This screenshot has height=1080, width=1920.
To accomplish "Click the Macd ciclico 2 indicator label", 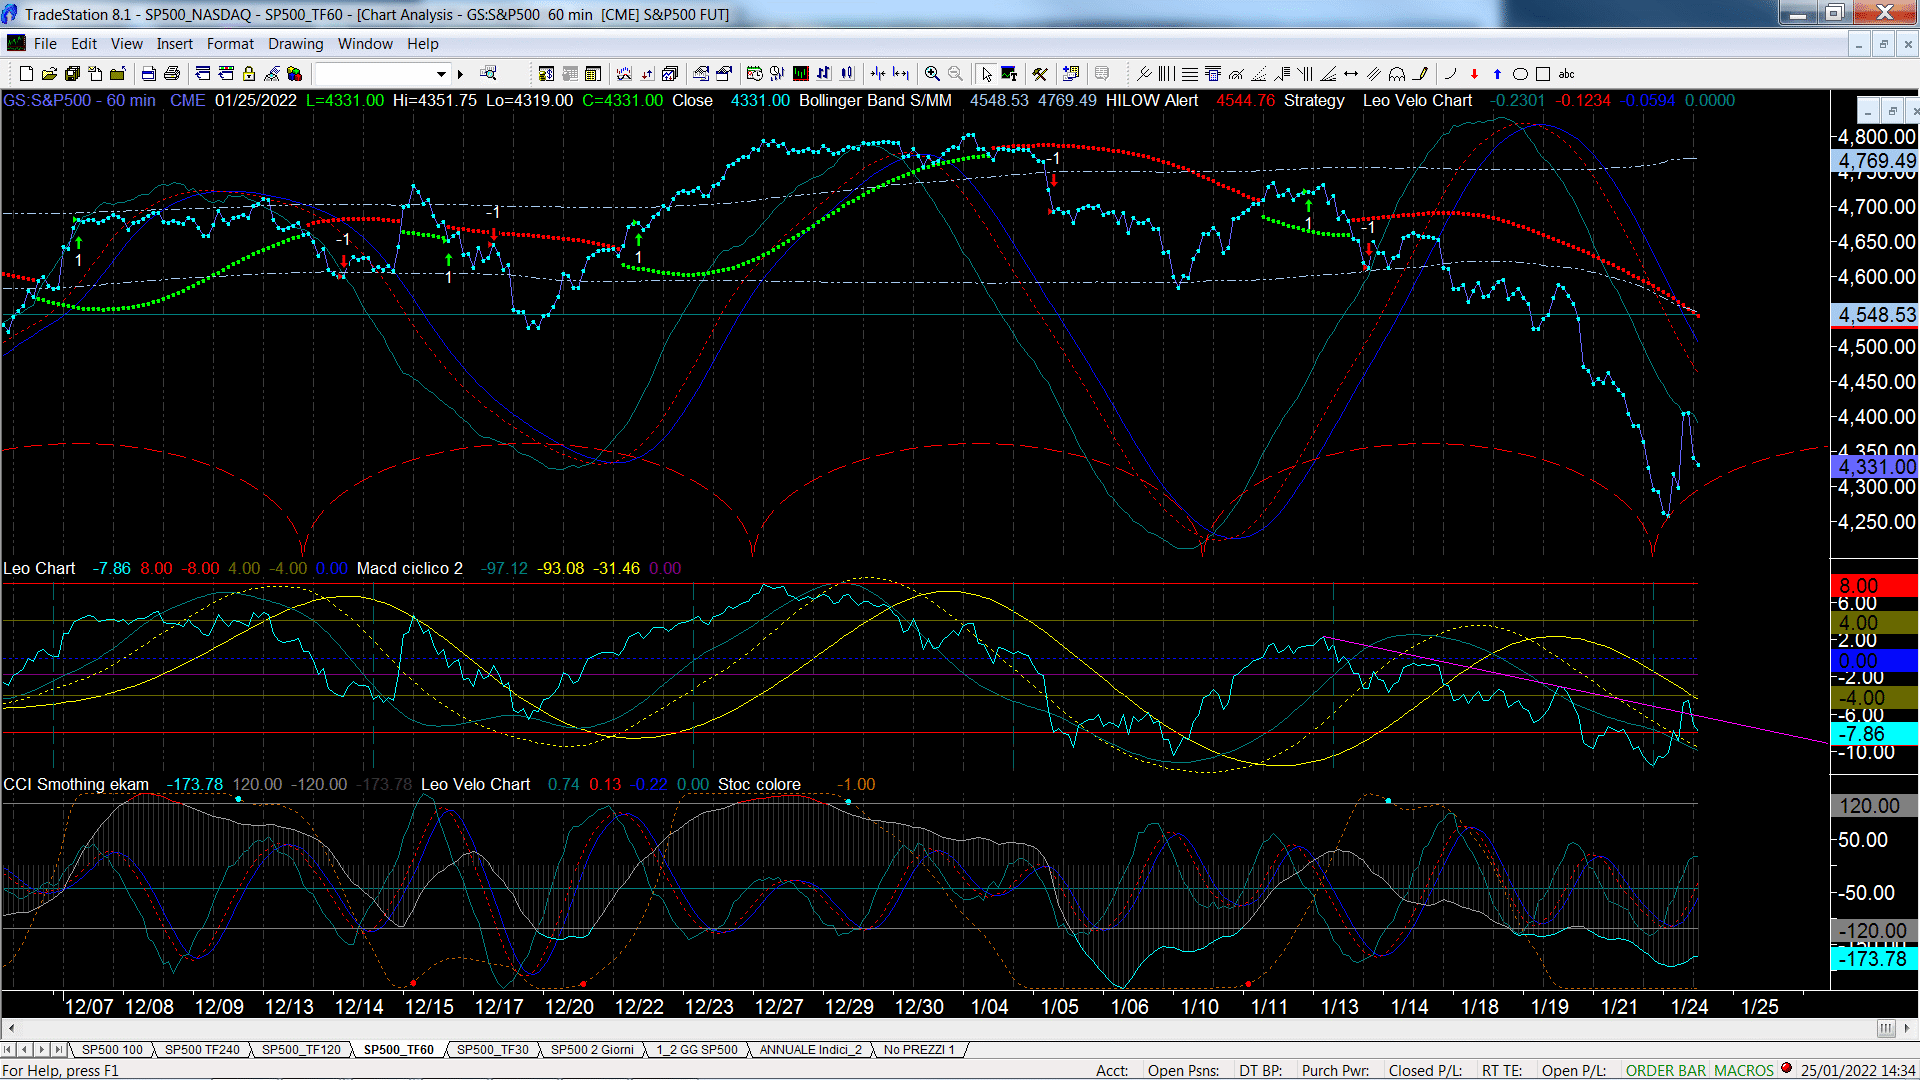I will pyautogui.click(x=410, y=568).
